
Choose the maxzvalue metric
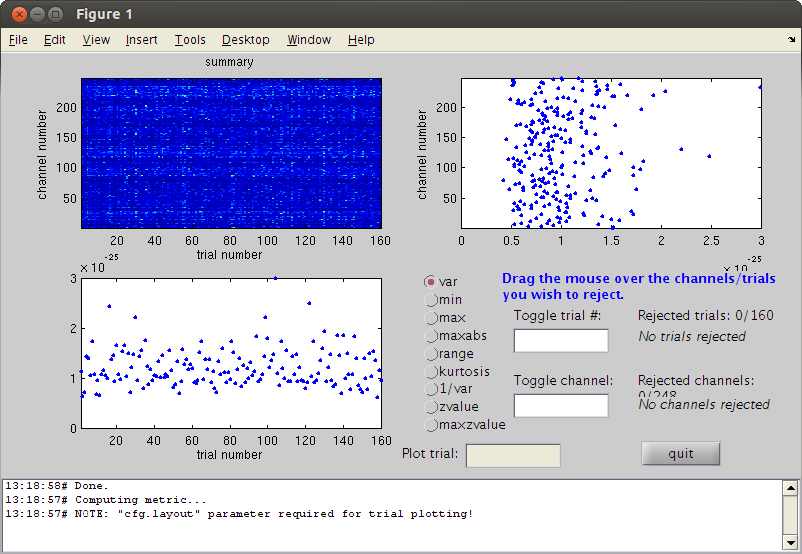point(431,425)
